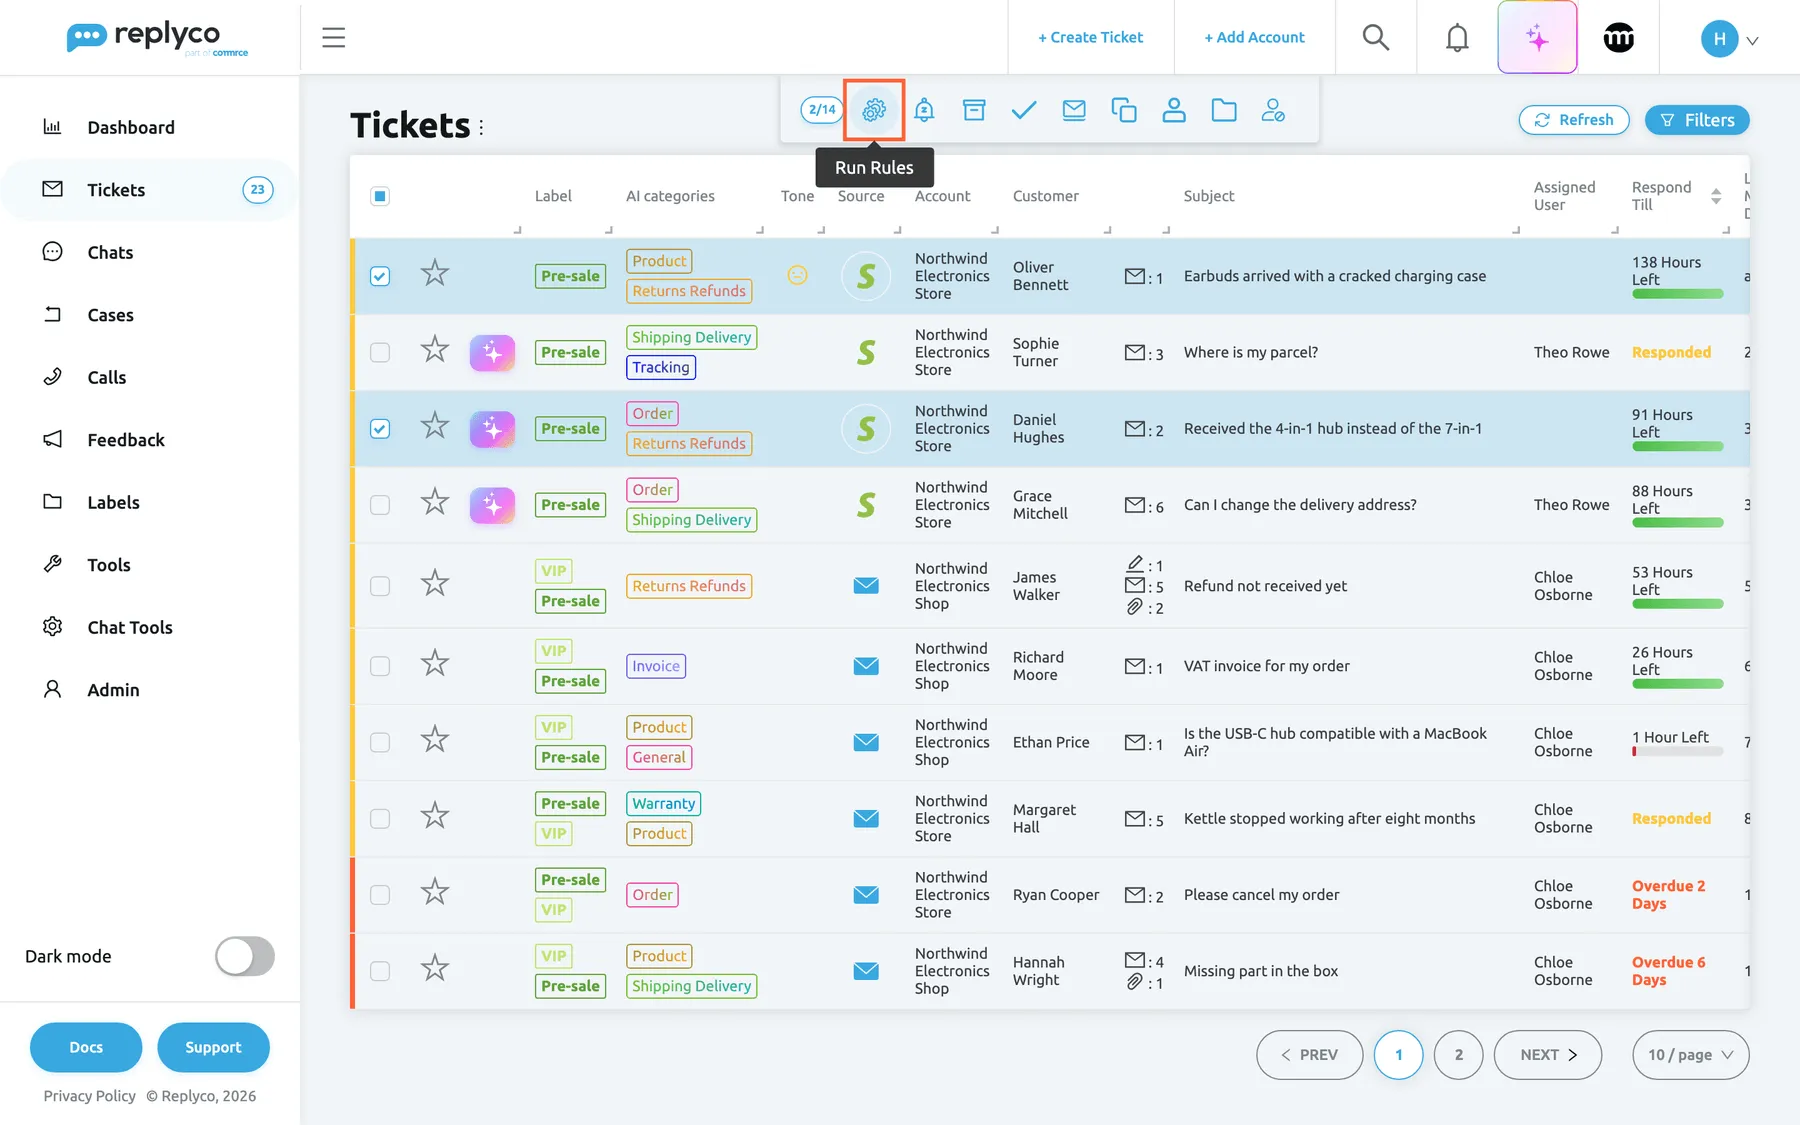Open the Filters button

click(1697, 120)
